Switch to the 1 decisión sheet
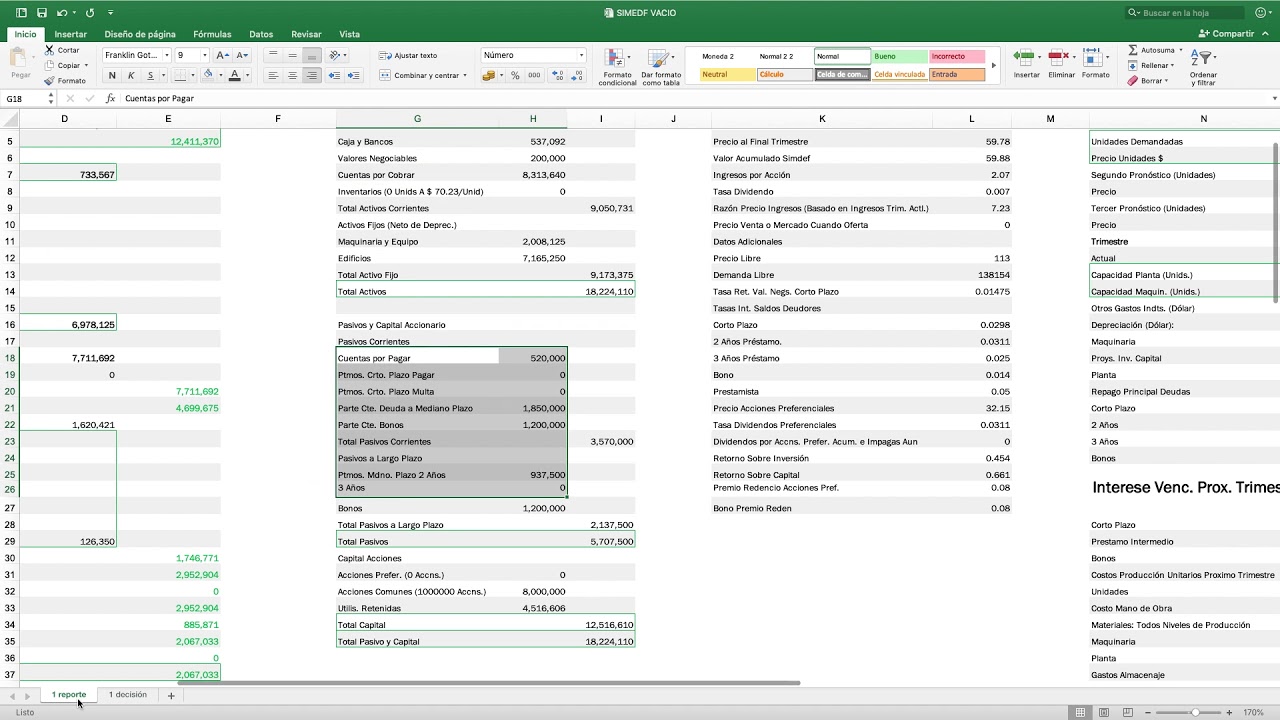 tap(128, 694)
